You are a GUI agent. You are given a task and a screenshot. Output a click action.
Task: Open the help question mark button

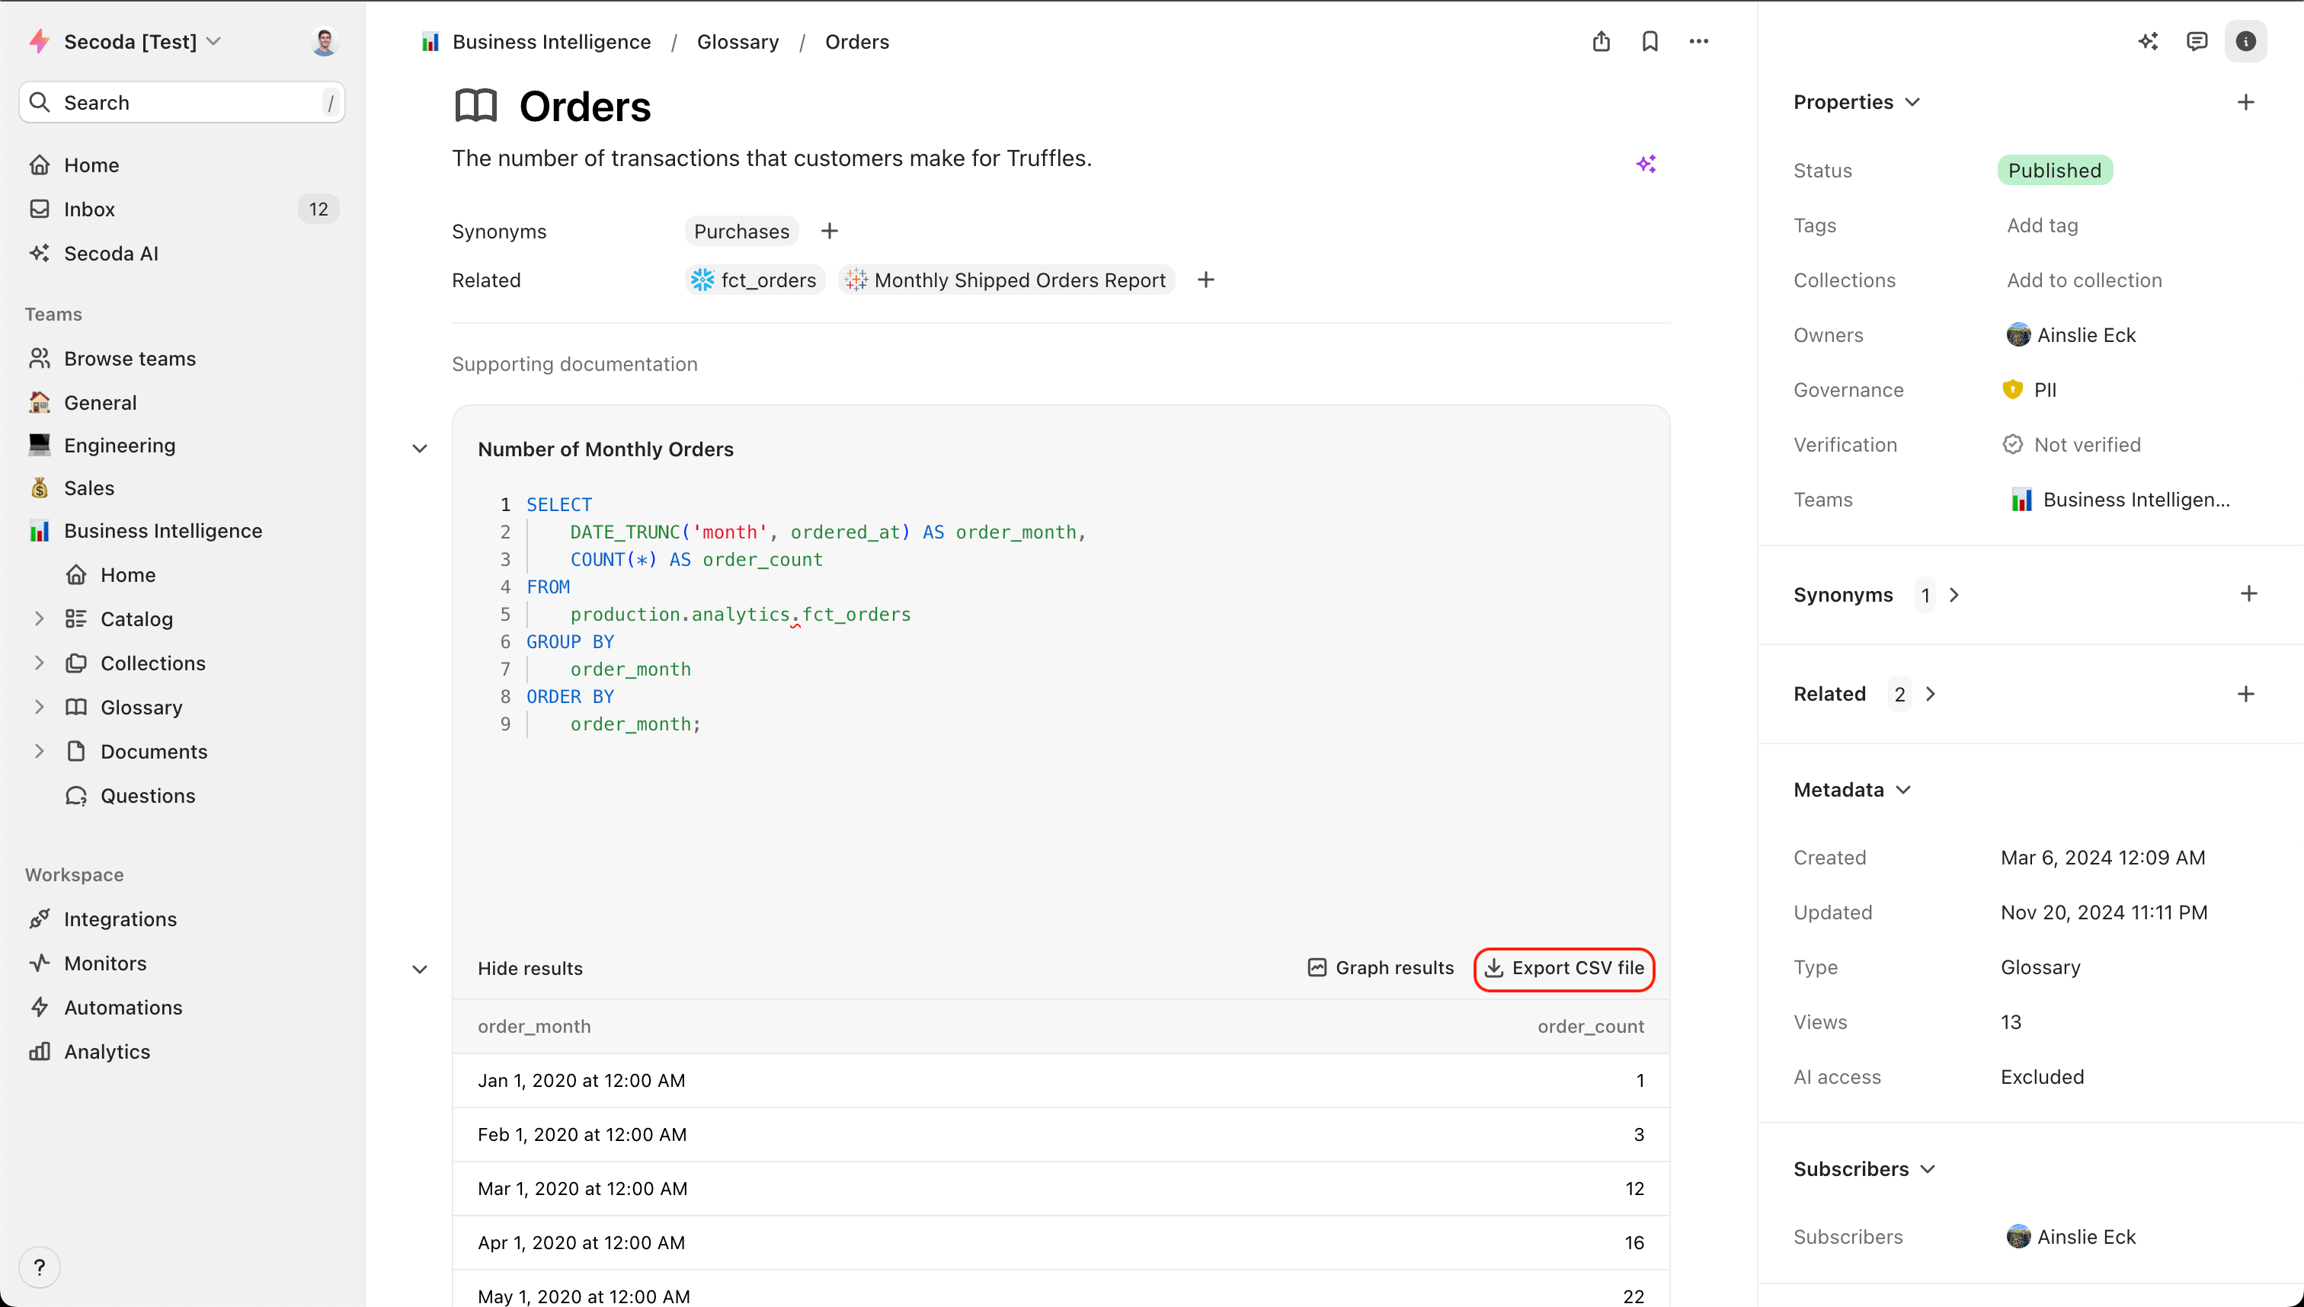(x=40, y=1267)
